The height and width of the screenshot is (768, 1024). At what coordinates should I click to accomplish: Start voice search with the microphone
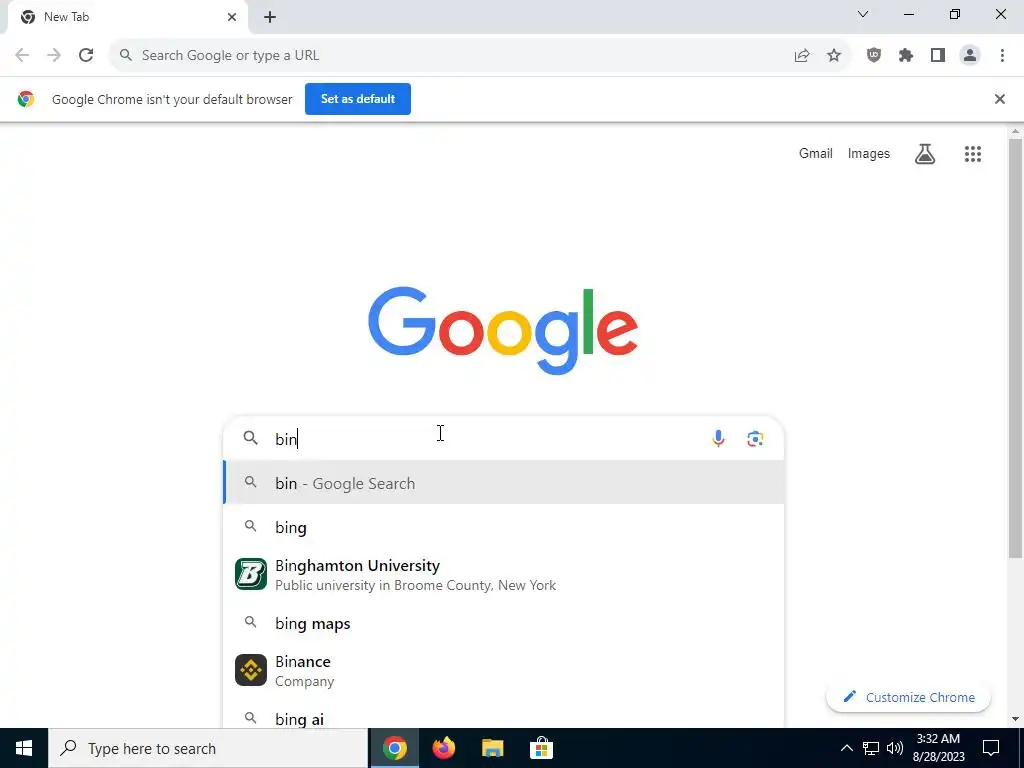tap(718, 439)
